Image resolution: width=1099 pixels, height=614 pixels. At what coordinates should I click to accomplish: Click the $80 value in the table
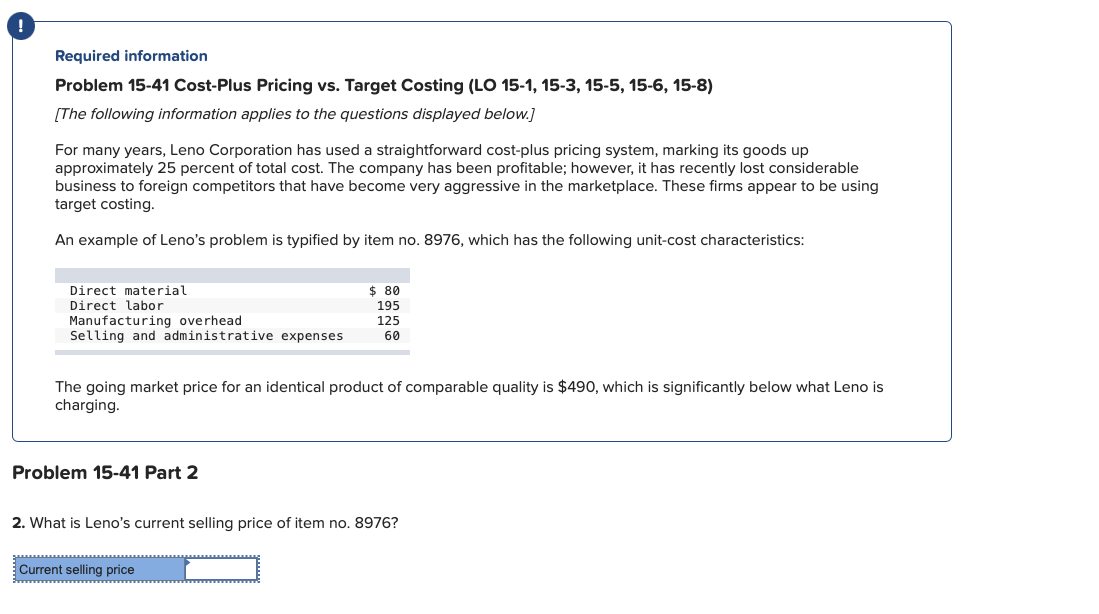coord(381,290)
